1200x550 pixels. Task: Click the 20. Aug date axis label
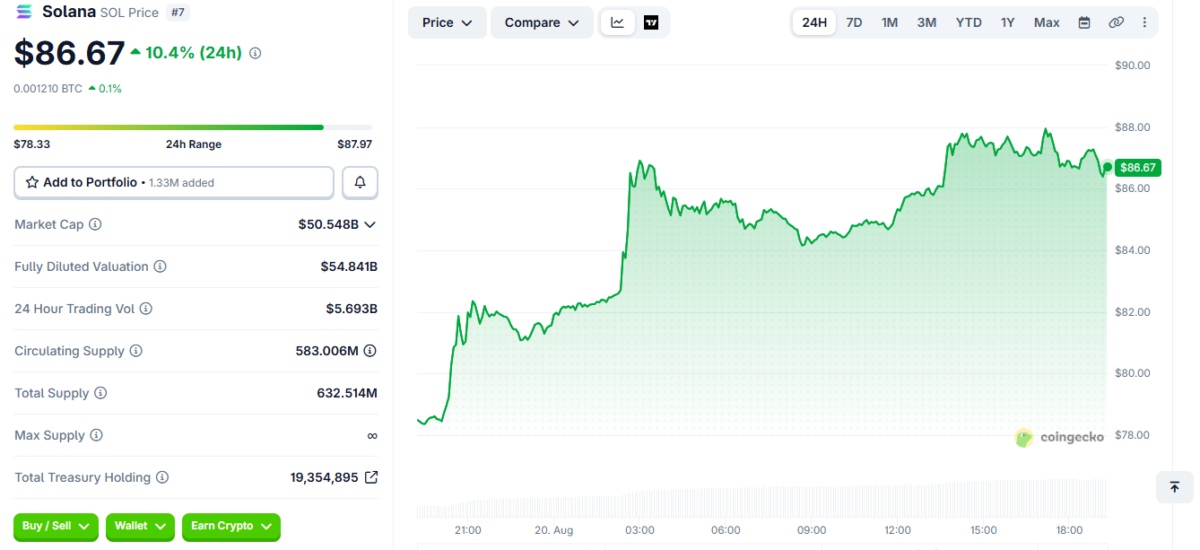tap(554, 530)
